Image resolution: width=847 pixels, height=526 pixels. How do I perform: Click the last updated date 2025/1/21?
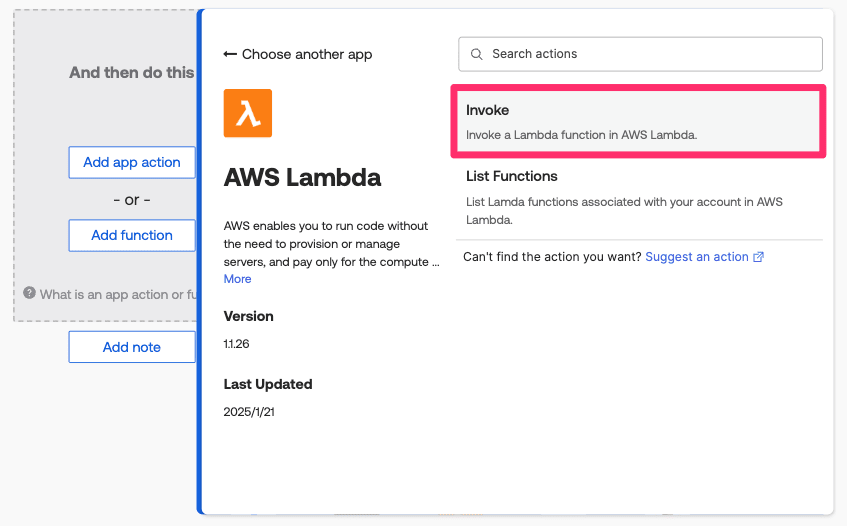point(249,411)
